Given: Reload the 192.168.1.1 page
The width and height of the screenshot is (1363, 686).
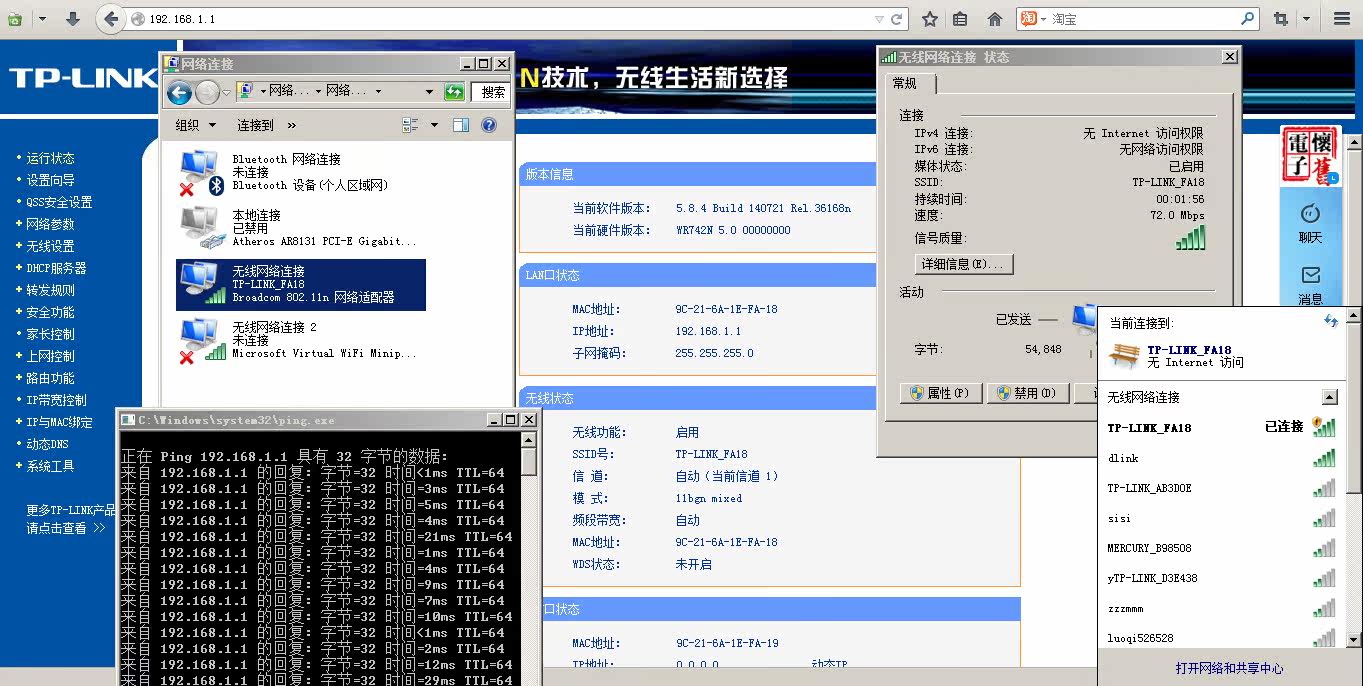Looking at the screenshot, I should pos(897,19).
